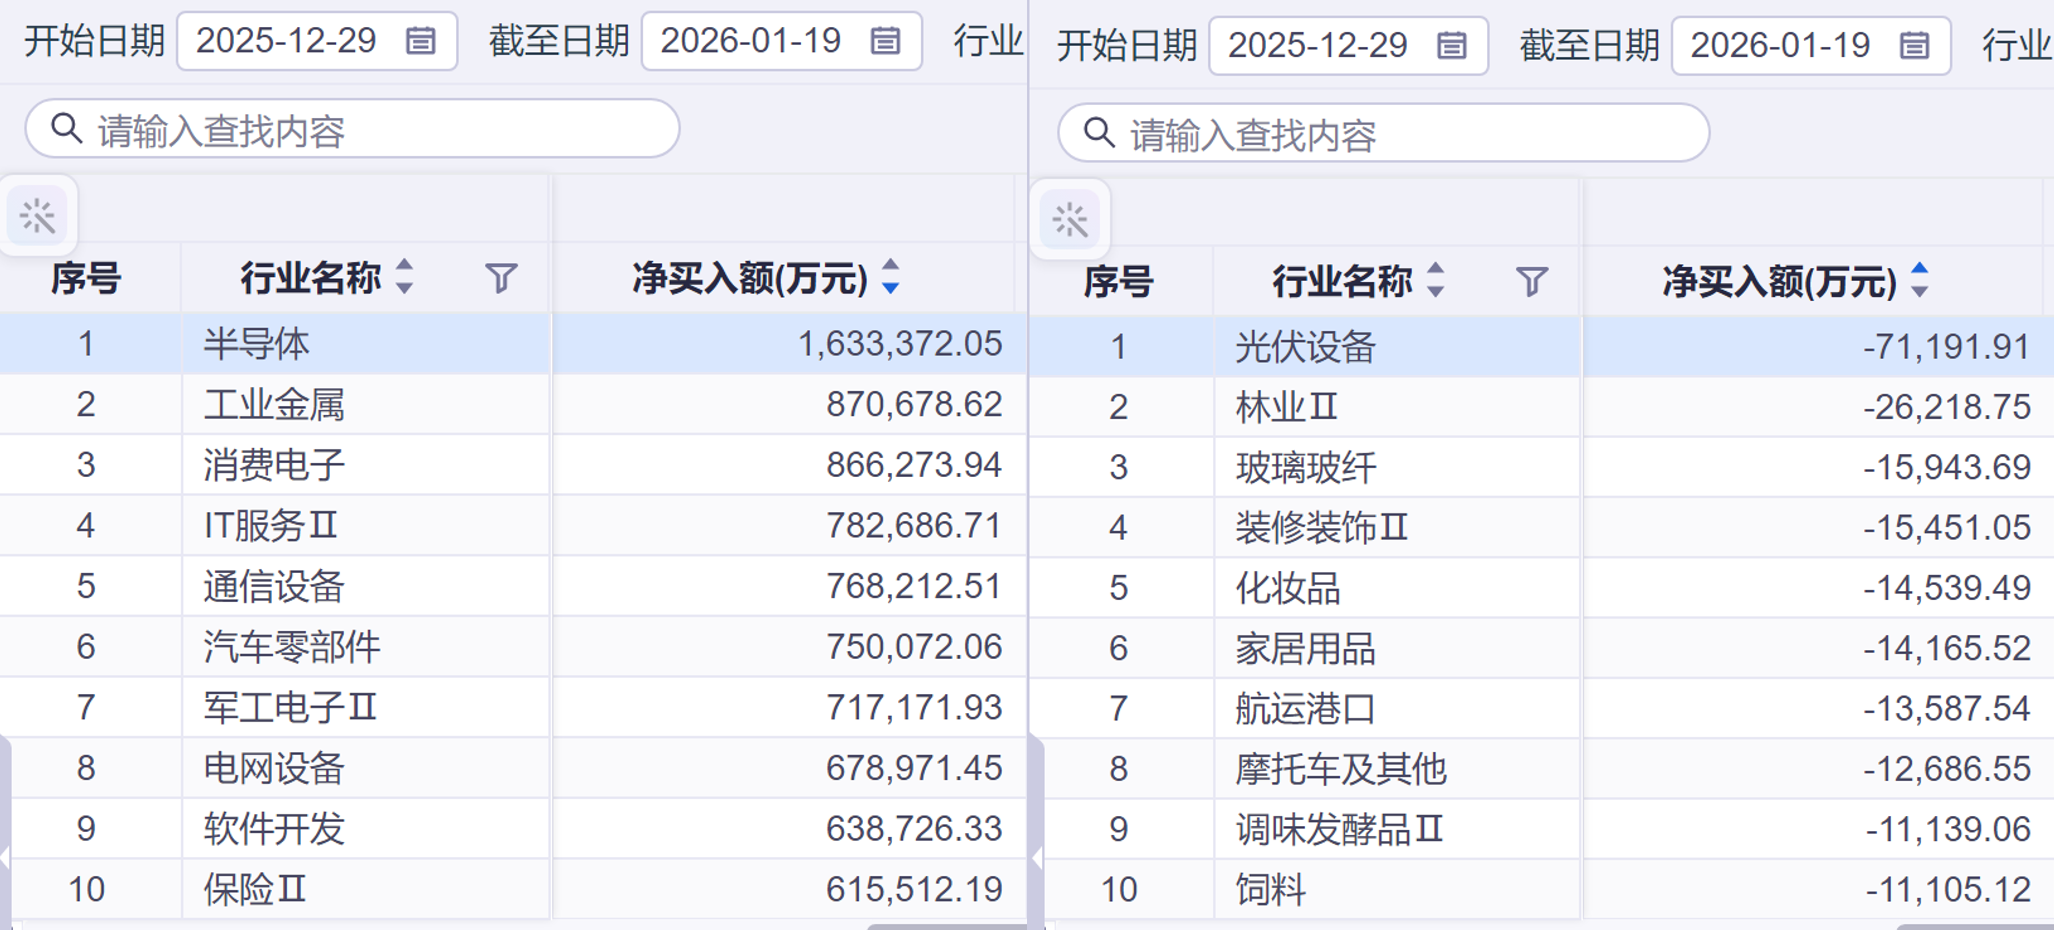The image size is (2054, 930).
Task: Select 消费电子 row
Action: click(513, 465)
